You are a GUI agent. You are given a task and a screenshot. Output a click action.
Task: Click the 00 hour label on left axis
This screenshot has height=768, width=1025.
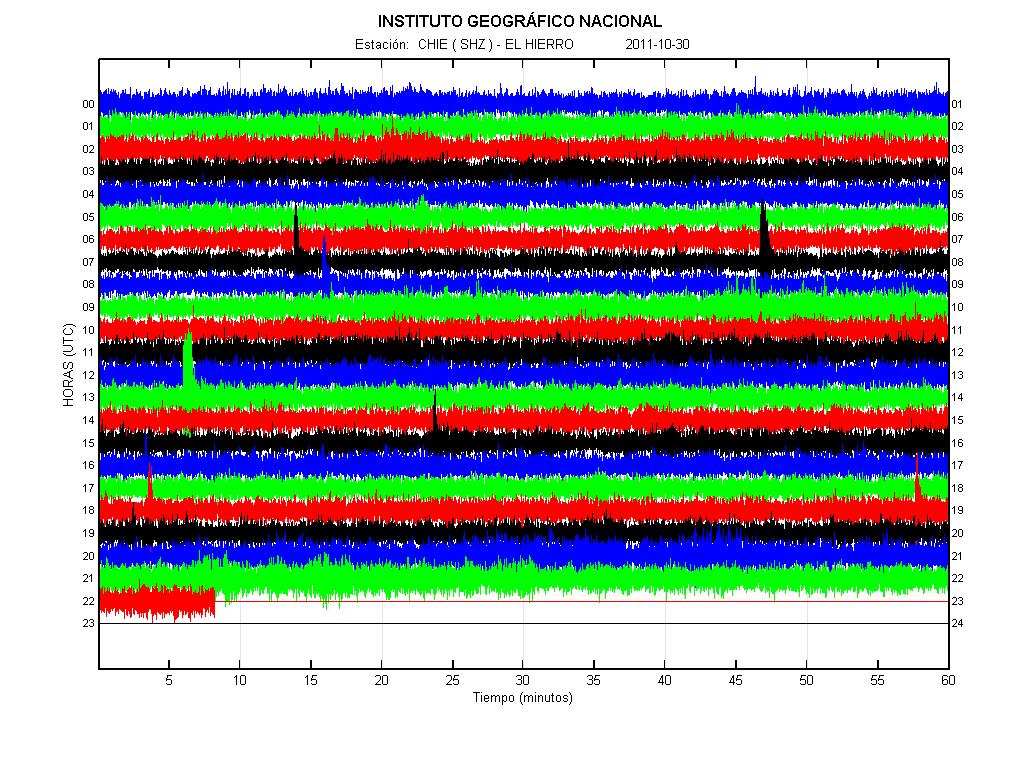click(88, 105)
